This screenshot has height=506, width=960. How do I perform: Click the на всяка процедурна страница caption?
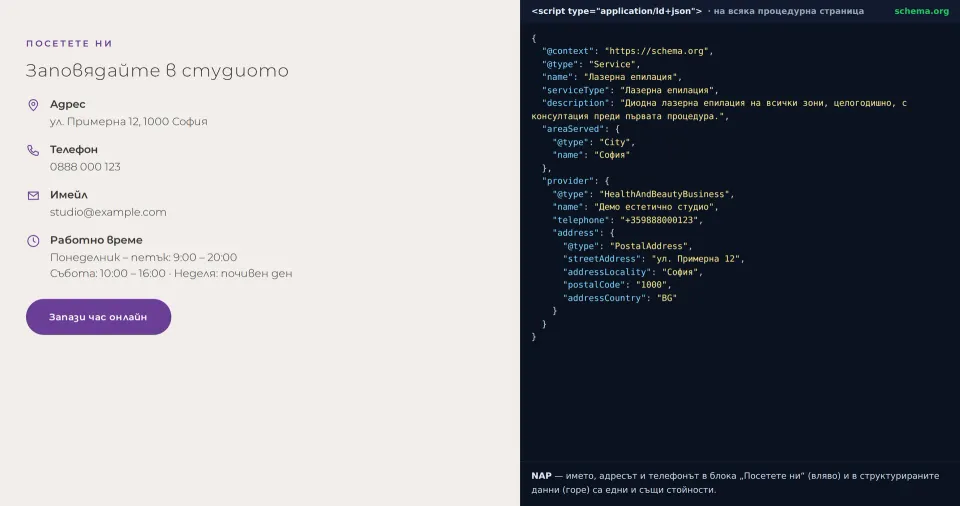[789, 11]
